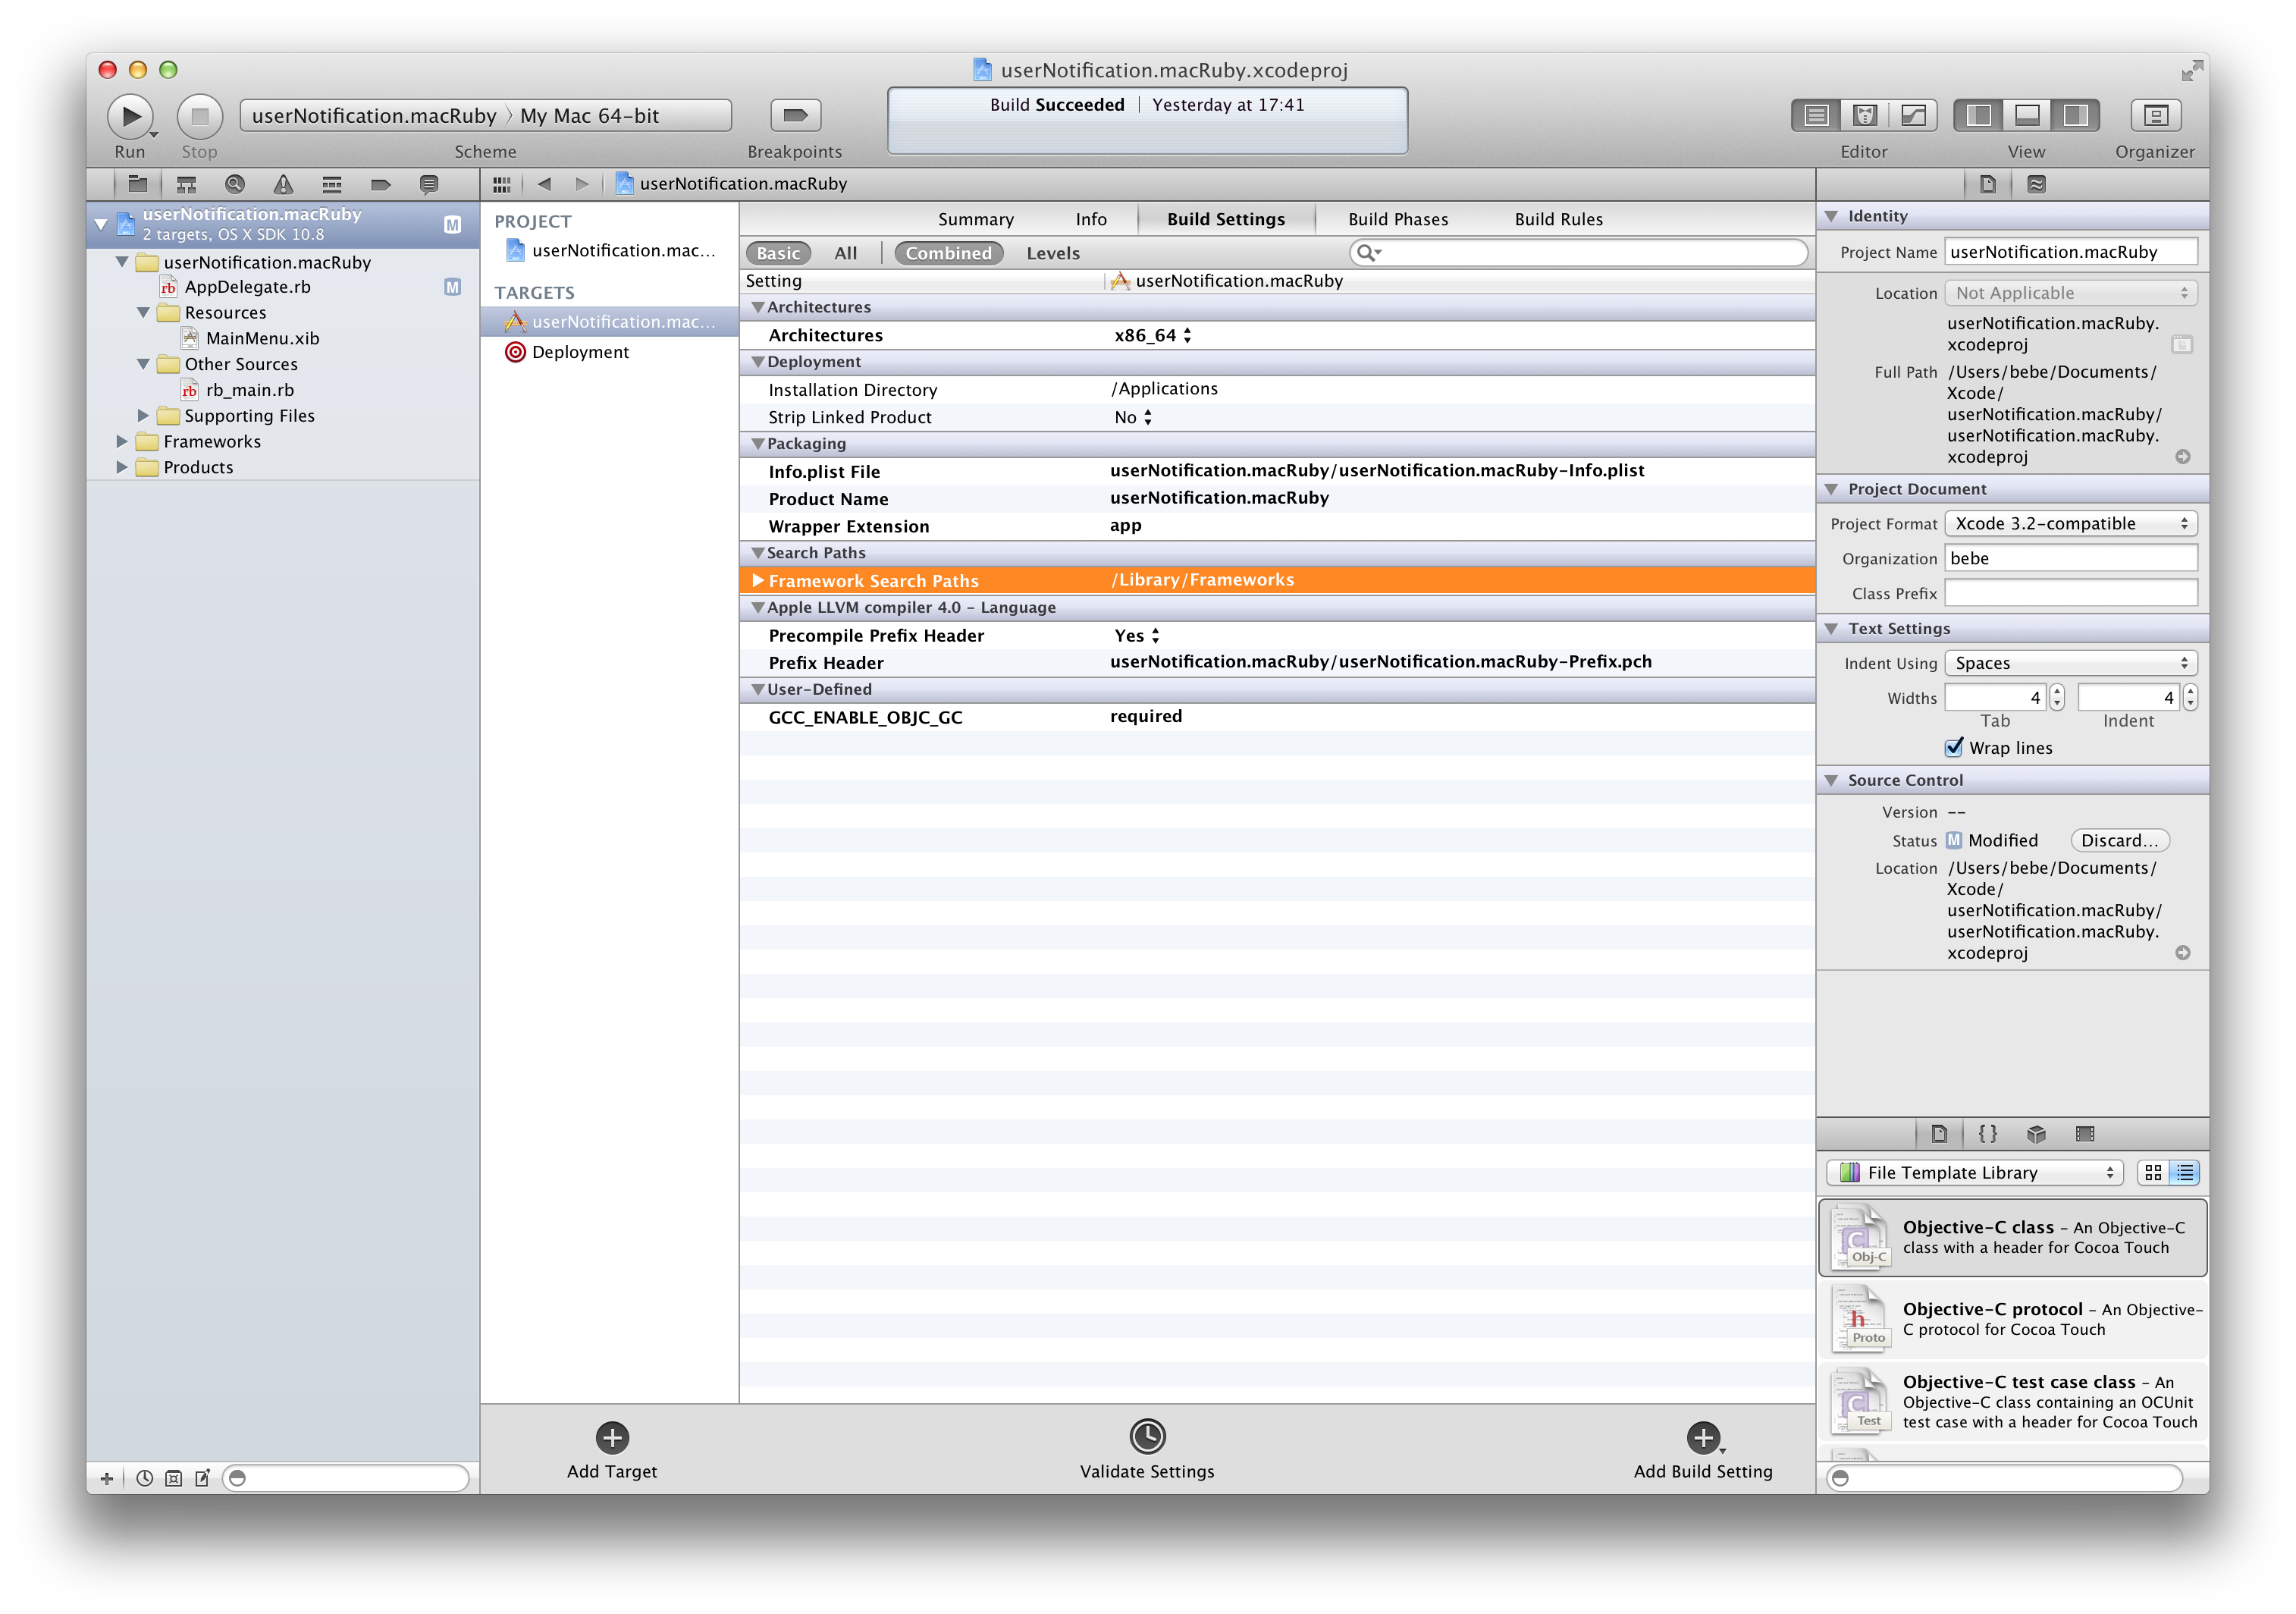Switch to the Standard editor
The width and height of the screenshot is (2296, 1614).
tap(1815, 116)
